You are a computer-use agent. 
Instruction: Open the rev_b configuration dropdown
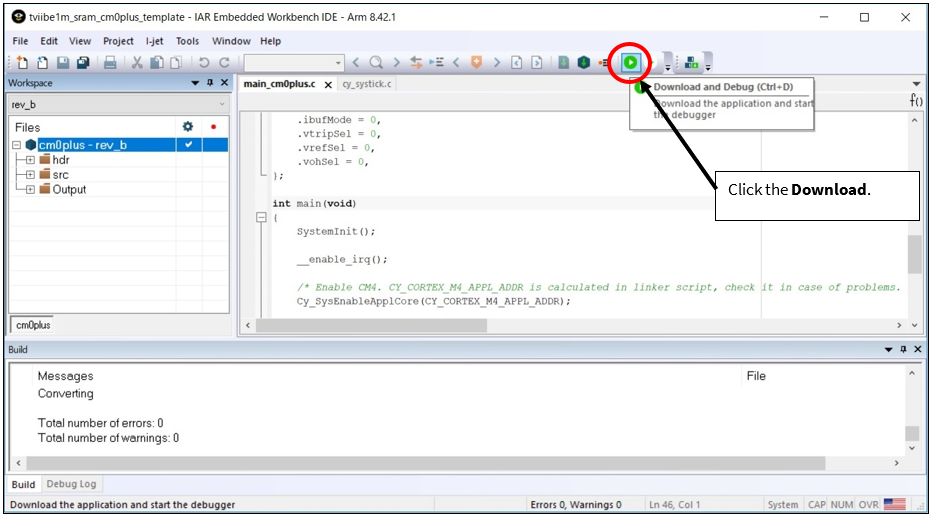pyautogui.click(x=119, y=105)
